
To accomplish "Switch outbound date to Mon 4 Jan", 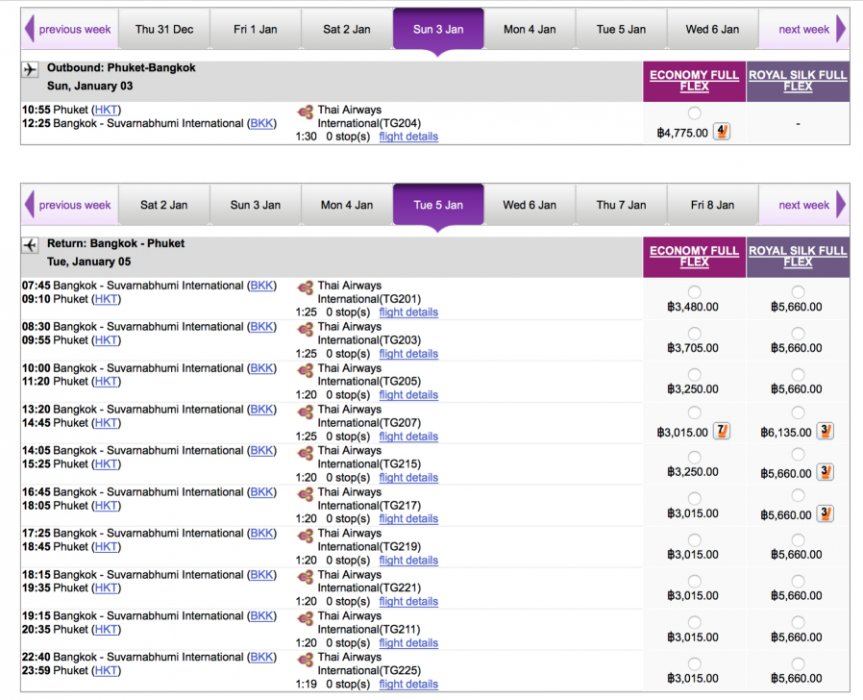I will [529, 29].
